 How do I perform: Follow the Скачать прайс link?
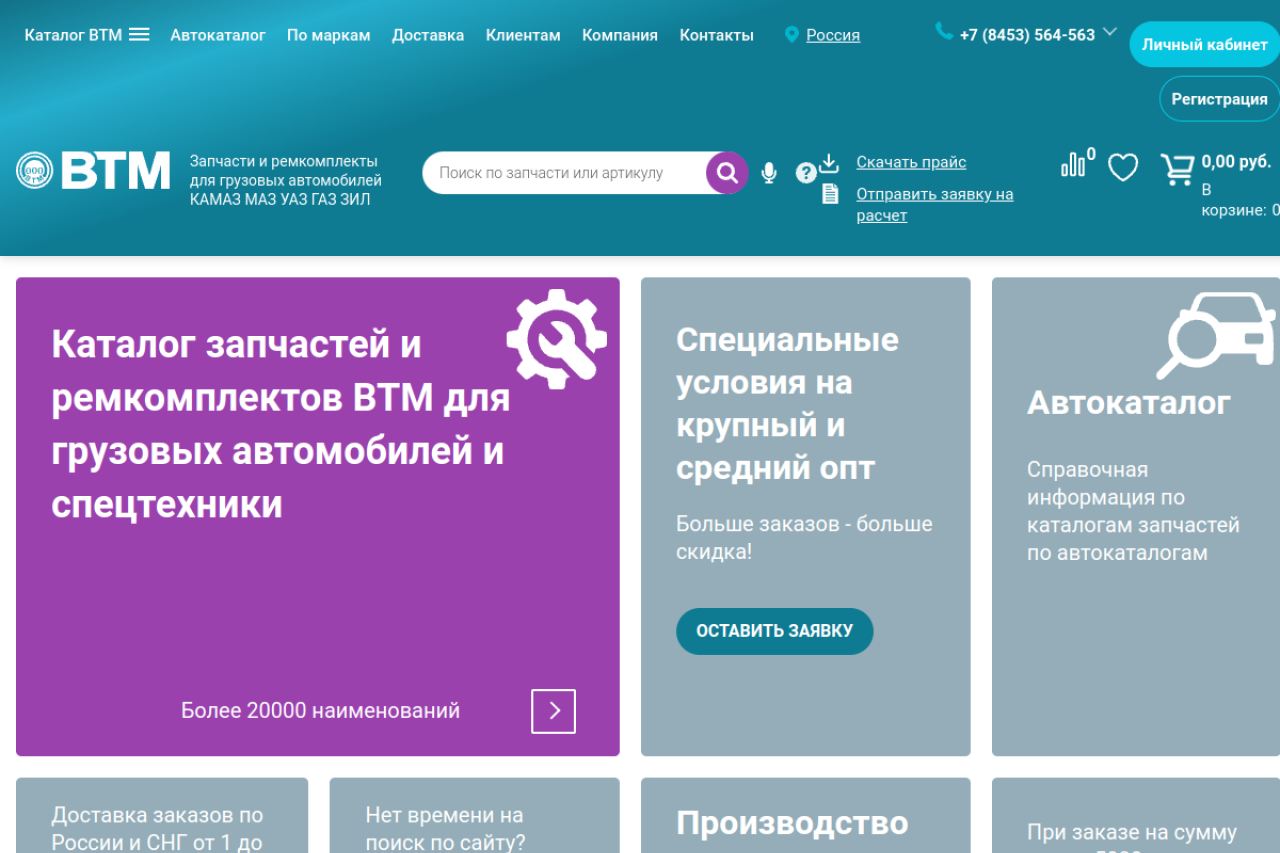point(911,162)
